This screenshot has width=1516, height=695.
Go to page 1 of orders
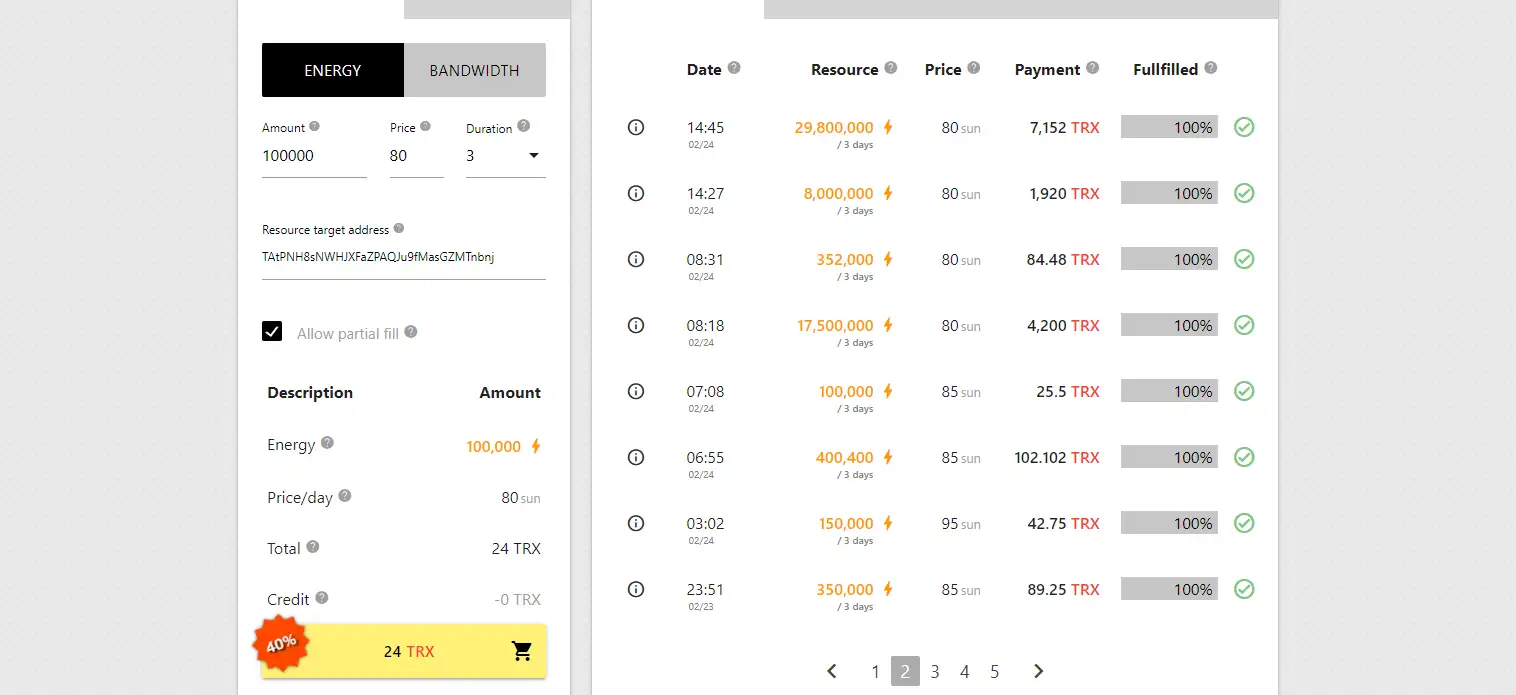point(875,671)
